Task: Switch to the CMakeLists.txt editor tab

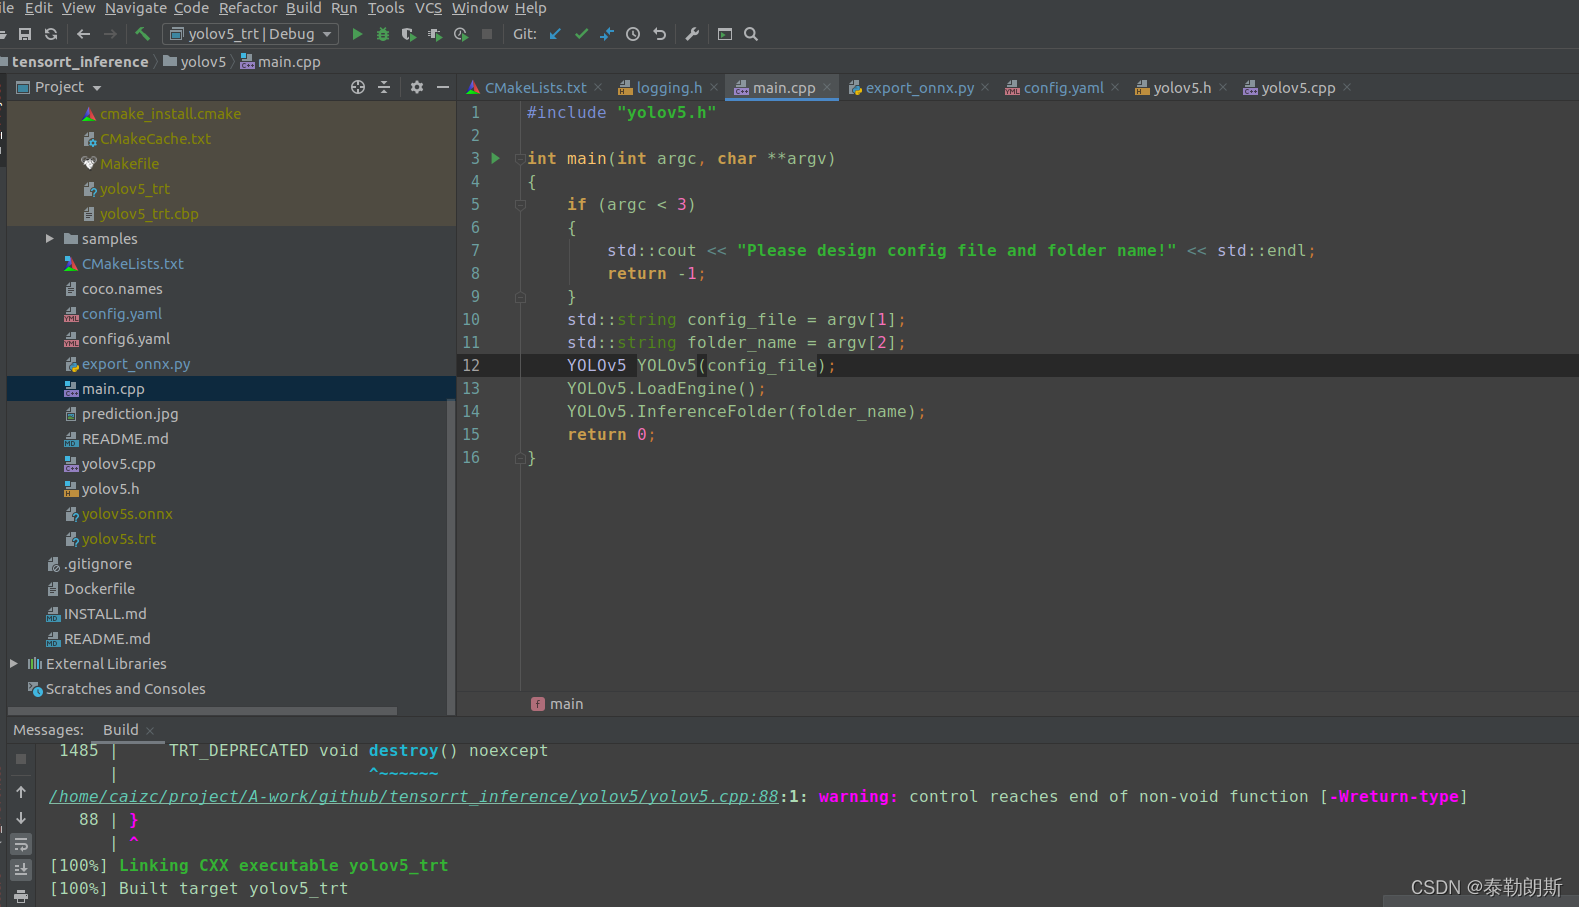Action: [535, 88]
